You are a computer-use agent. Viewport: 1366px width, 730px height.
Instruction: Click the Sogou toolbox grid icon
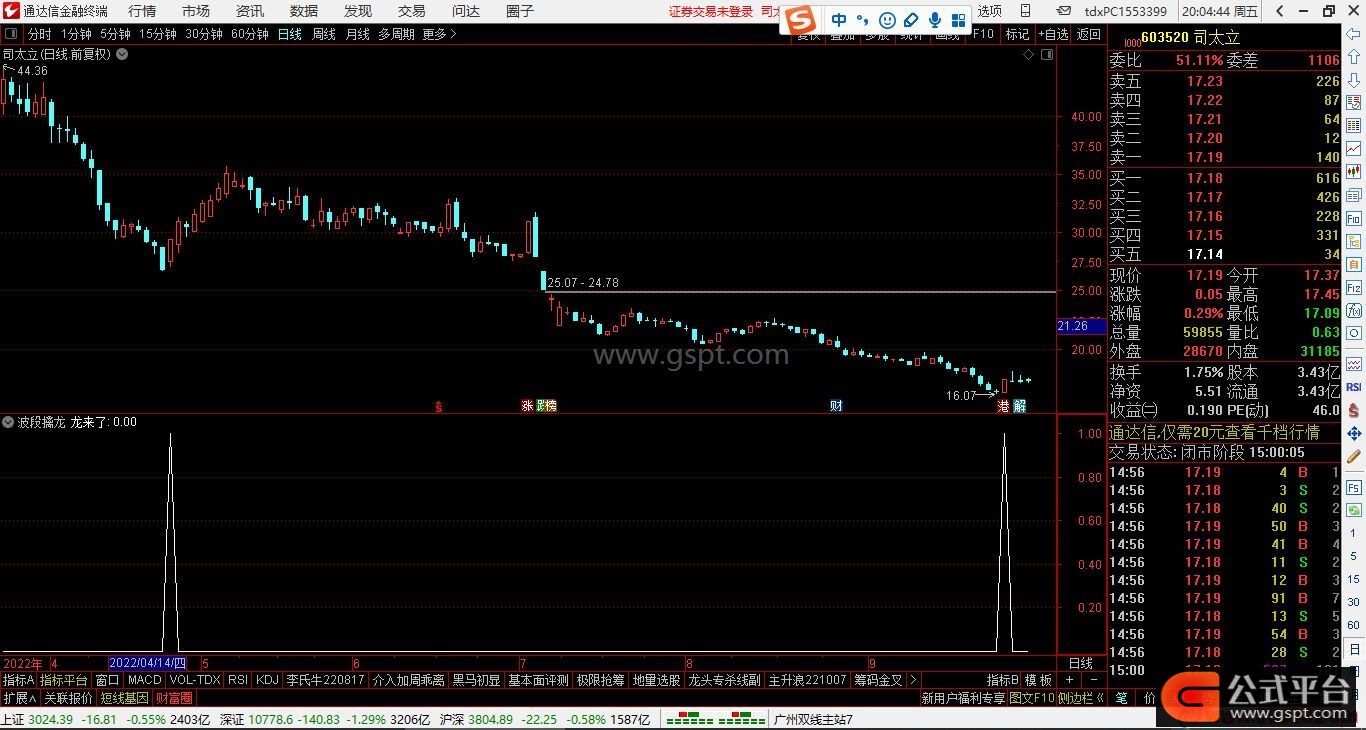point(959,20)
